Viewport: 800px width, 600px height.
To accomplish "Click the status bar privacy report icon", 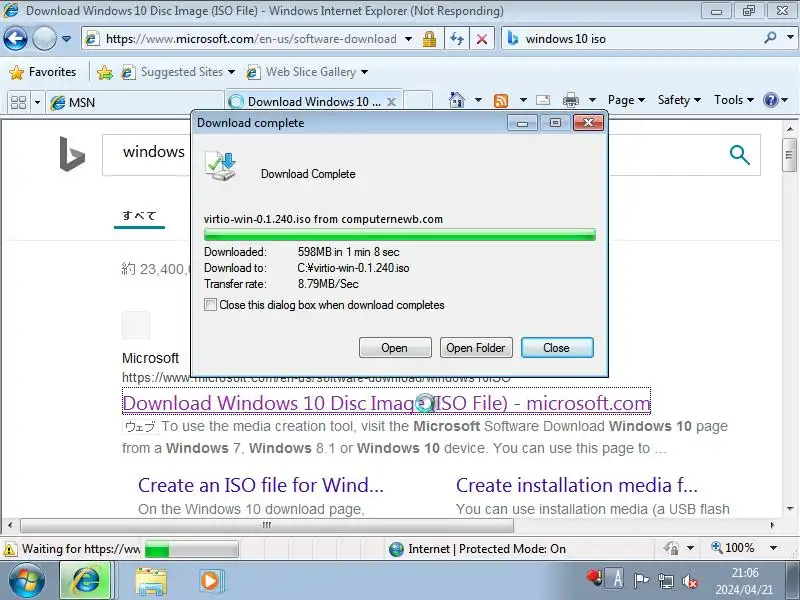I will (x=671, y=548).
